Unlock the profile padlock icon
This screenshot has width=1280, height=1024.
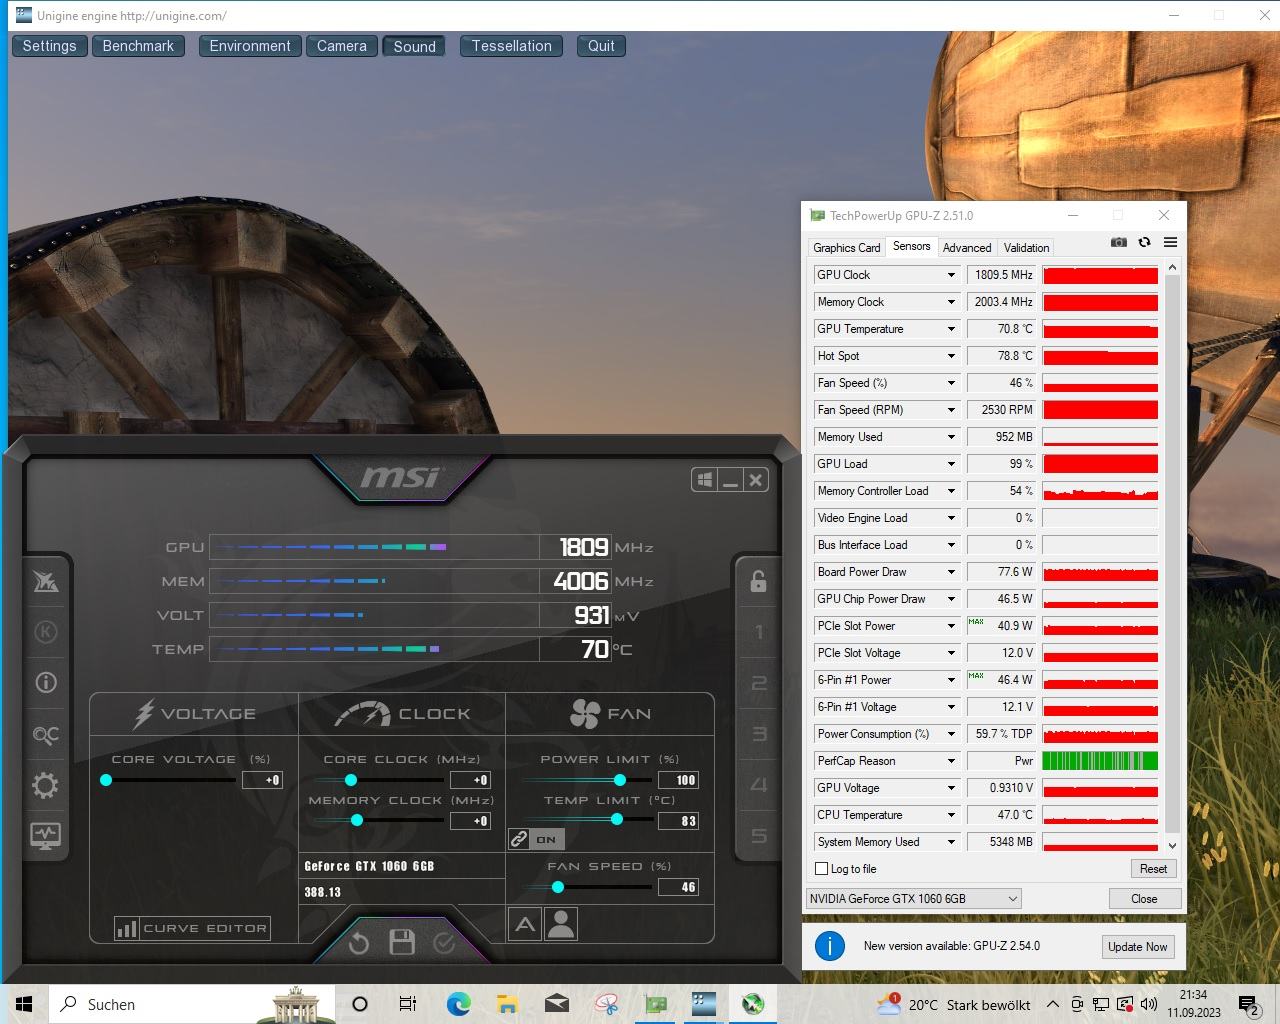coord(758,580)
